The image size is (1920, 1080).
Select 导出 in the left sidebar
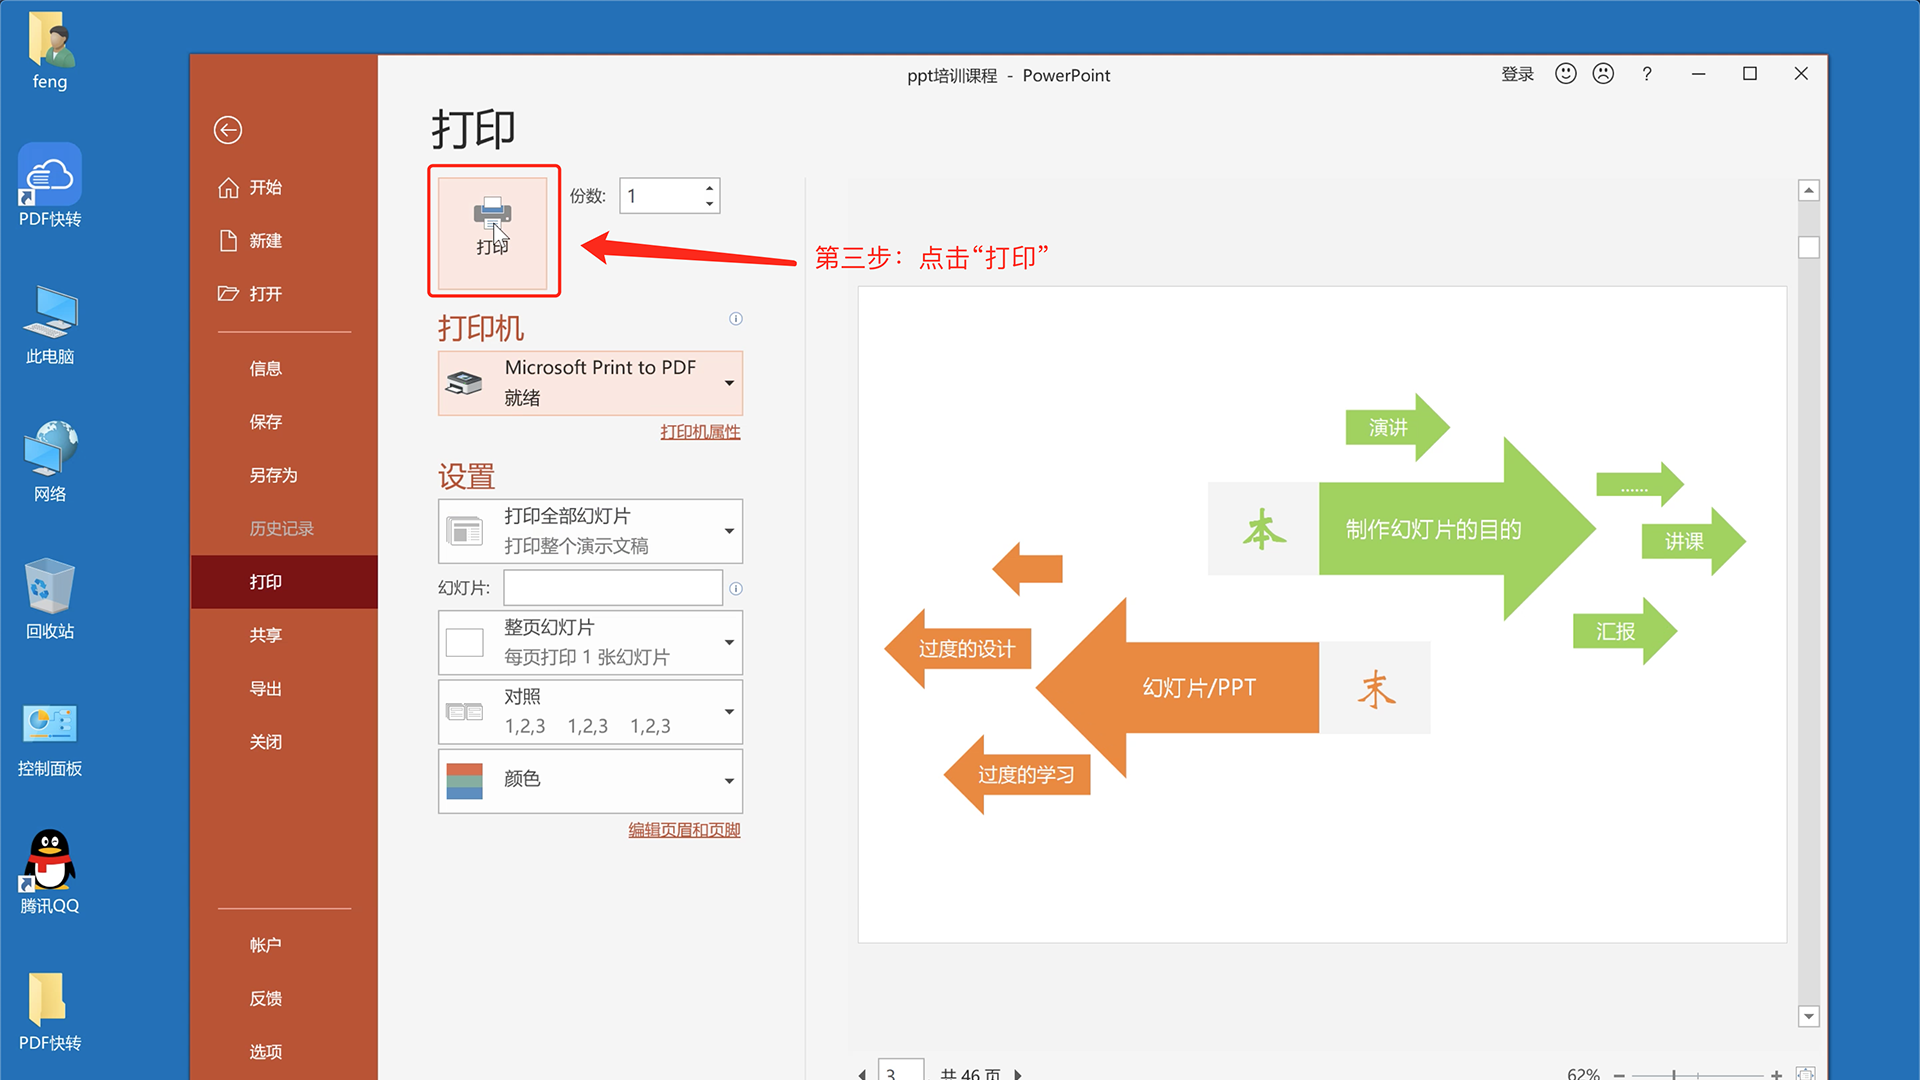(266, 688)
